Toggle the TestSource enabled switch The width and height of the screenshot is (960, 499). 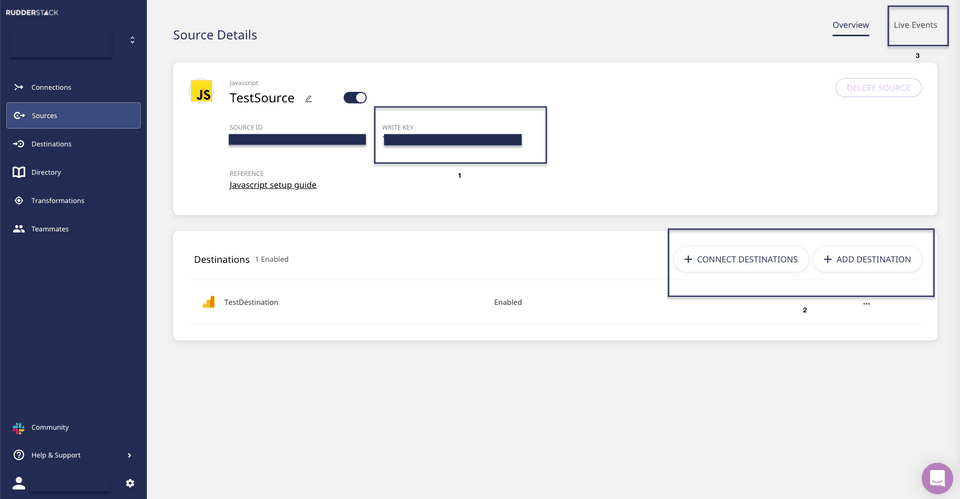pyautogui.click(x=355, y=98)
